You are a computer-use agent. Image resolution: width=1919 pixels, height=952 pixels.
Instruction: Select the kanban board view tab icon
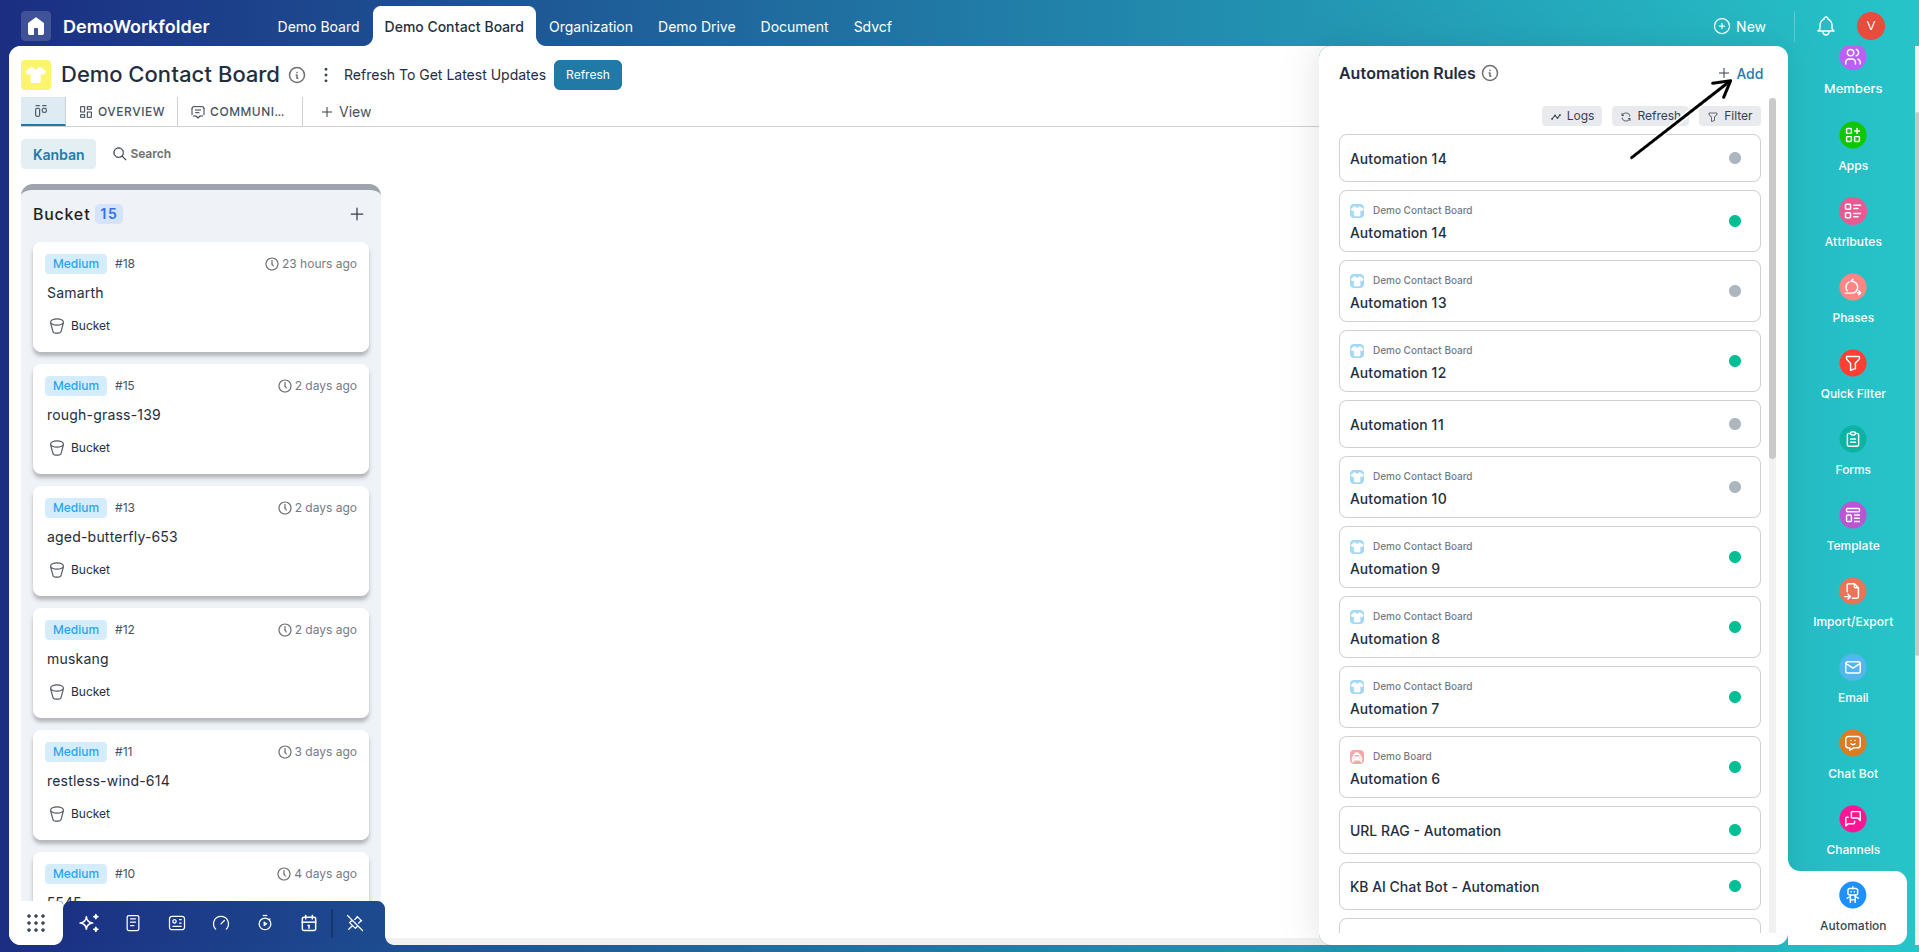pos(42,111)
